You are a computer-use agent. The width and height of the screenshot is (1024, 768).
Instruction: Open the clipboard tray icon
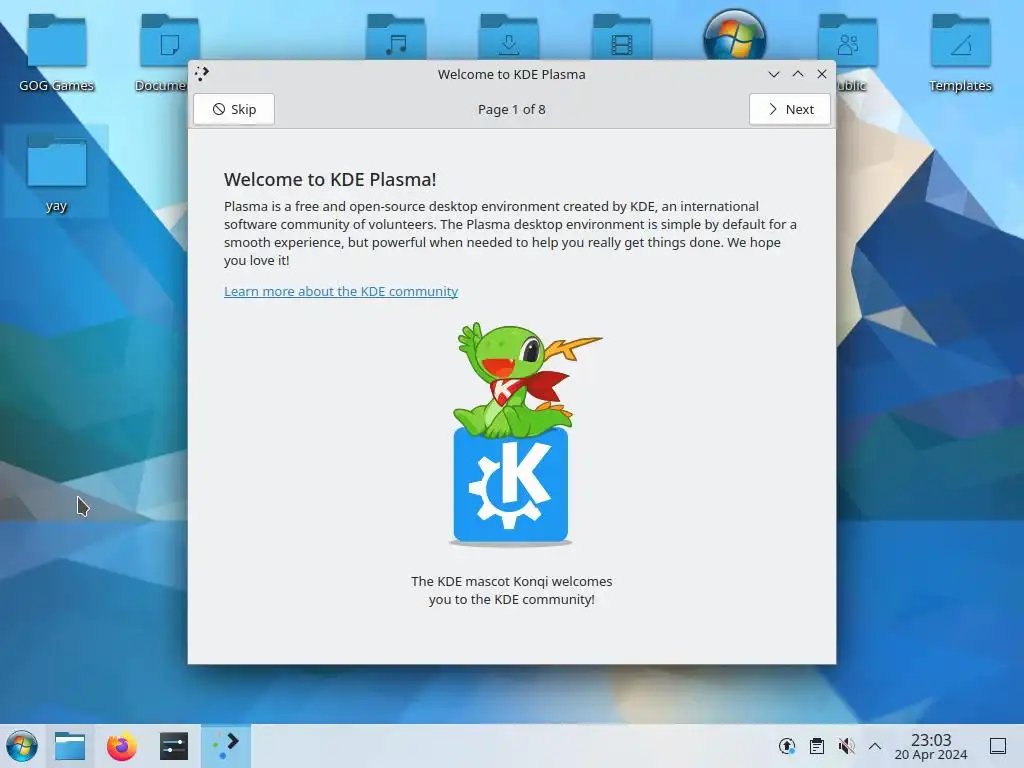pyautogui.click(x=816, y=746)
